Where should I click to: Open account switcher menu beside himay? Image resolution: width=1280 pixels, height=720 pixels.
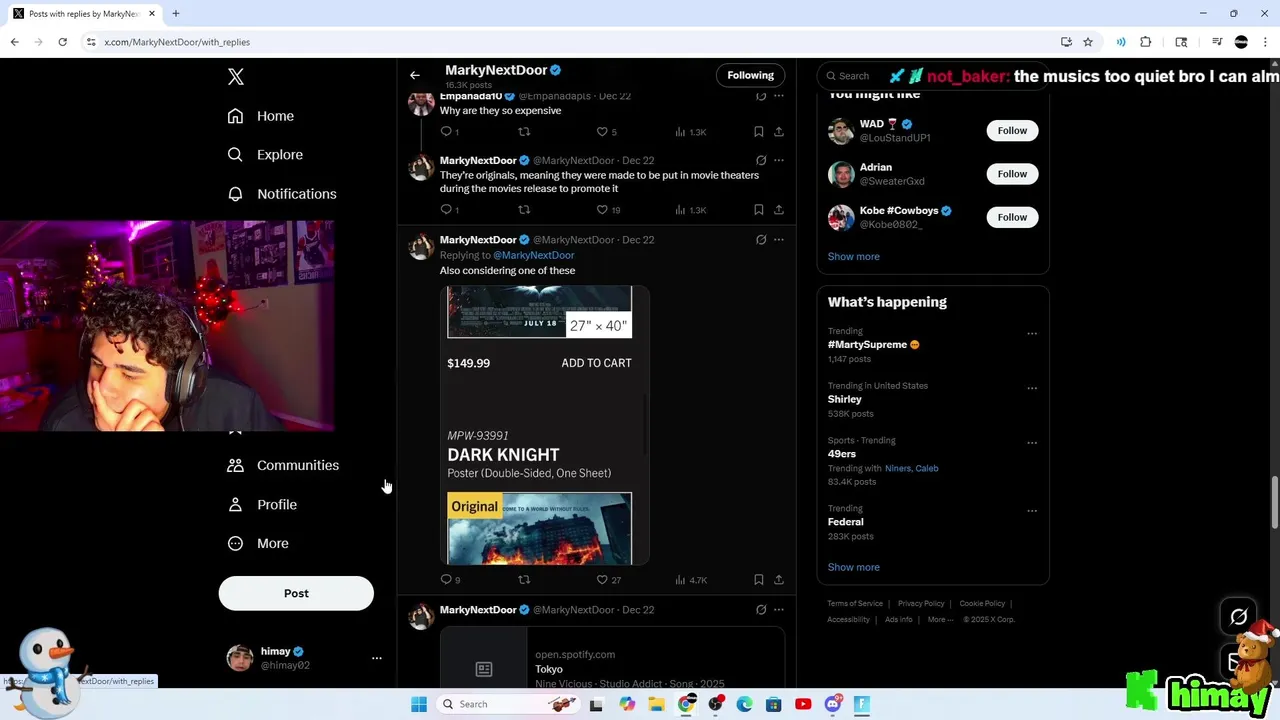(x=377, y=658)
